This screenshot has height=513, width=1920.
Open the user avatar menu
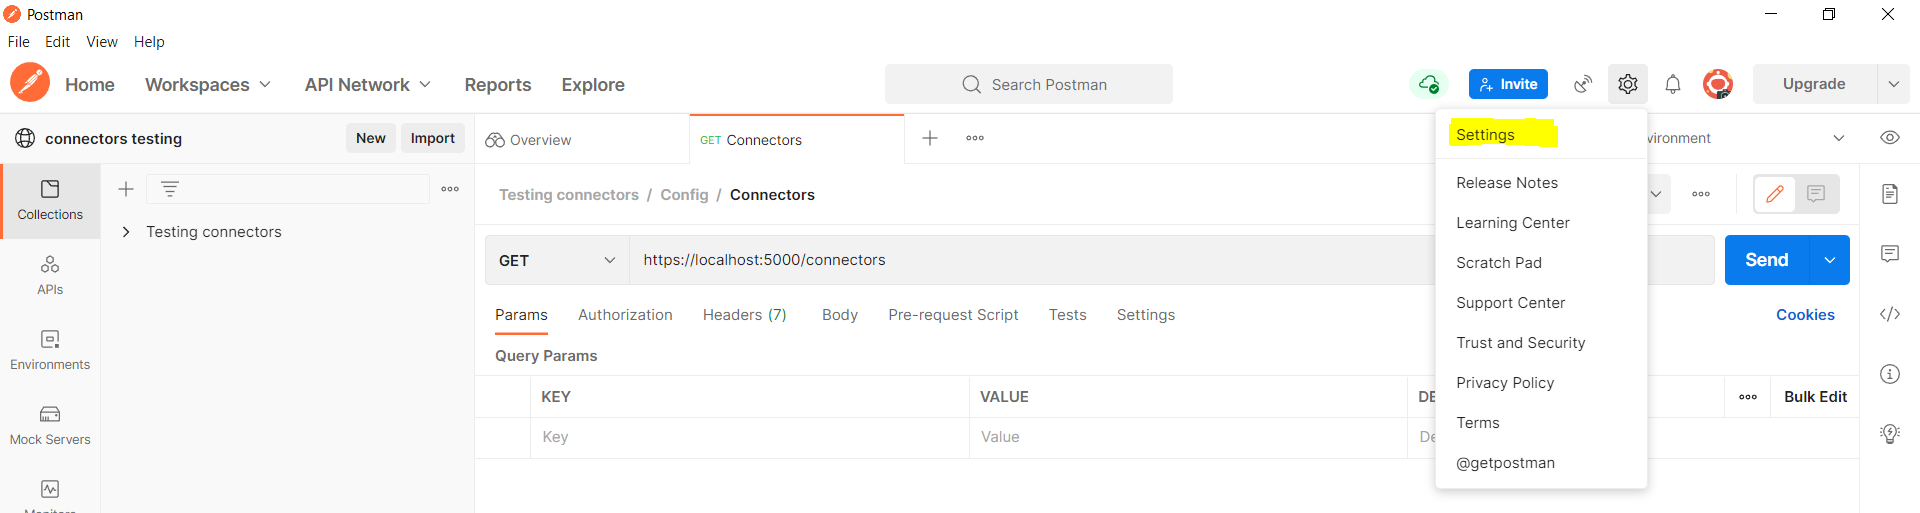point(1718,84)
